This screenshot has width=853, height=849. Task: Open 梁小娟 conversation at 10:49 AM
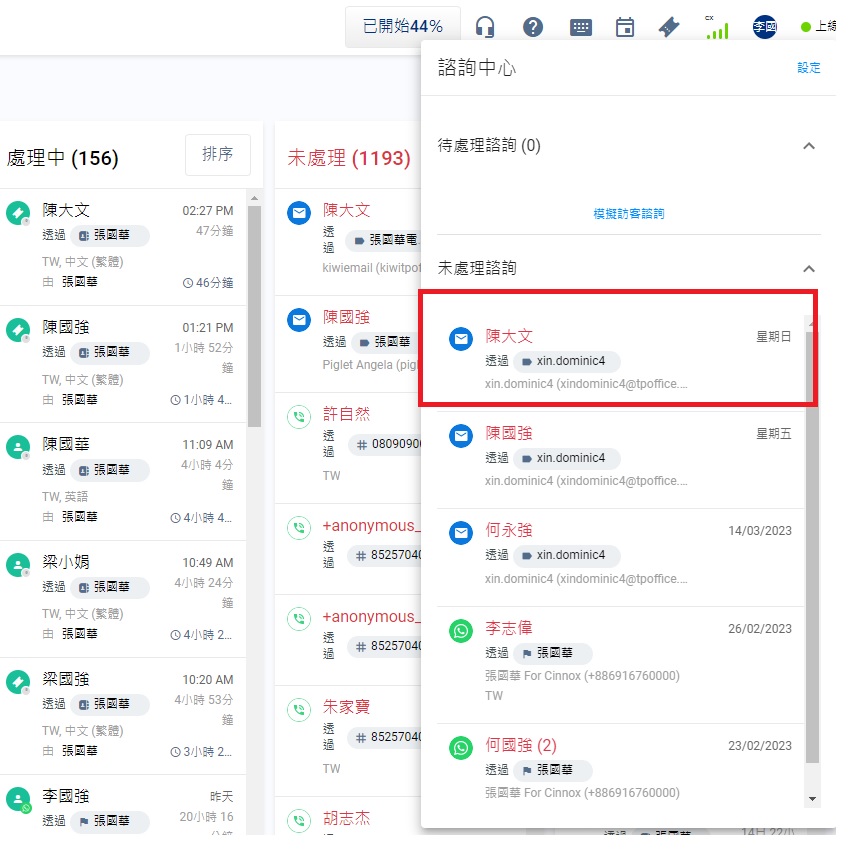[123, 599]
